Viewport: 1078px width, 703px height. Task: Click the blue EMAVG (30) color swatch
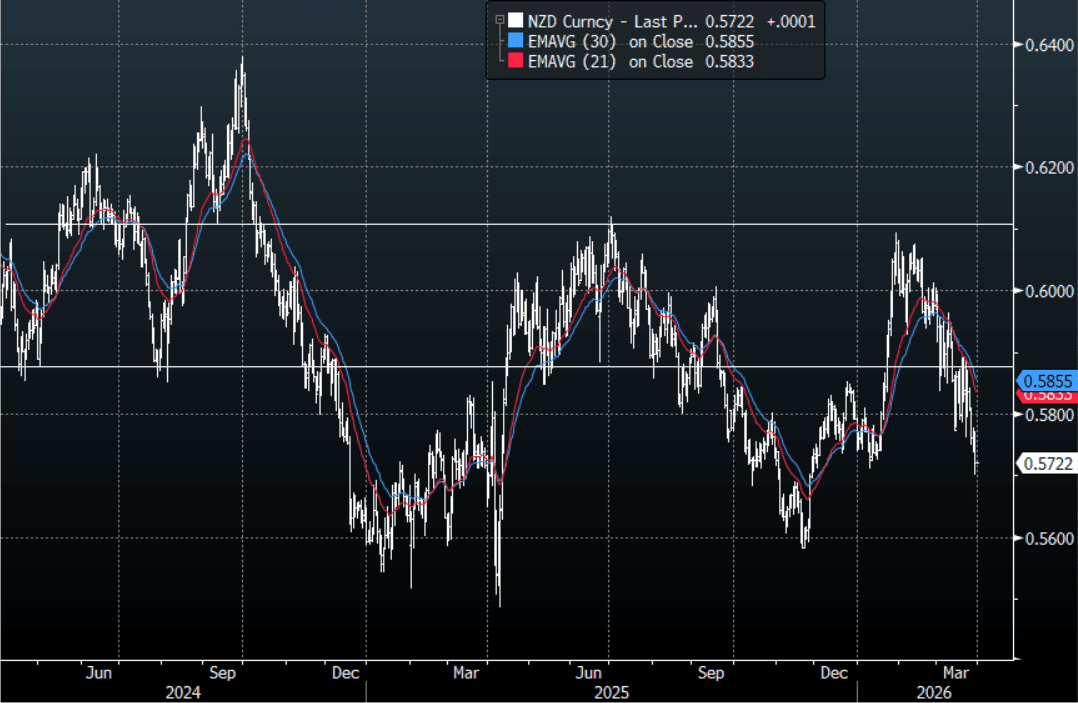[515, 41]
